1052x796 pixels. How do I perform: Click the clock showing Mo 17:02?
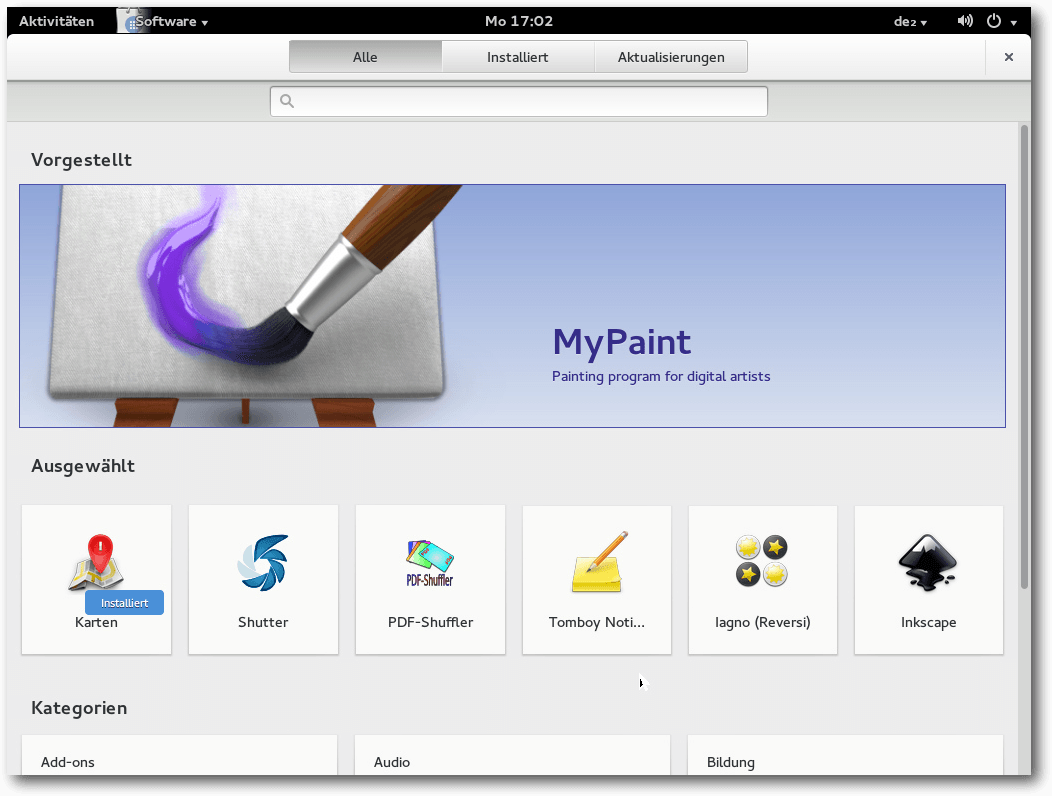(519, 21)
